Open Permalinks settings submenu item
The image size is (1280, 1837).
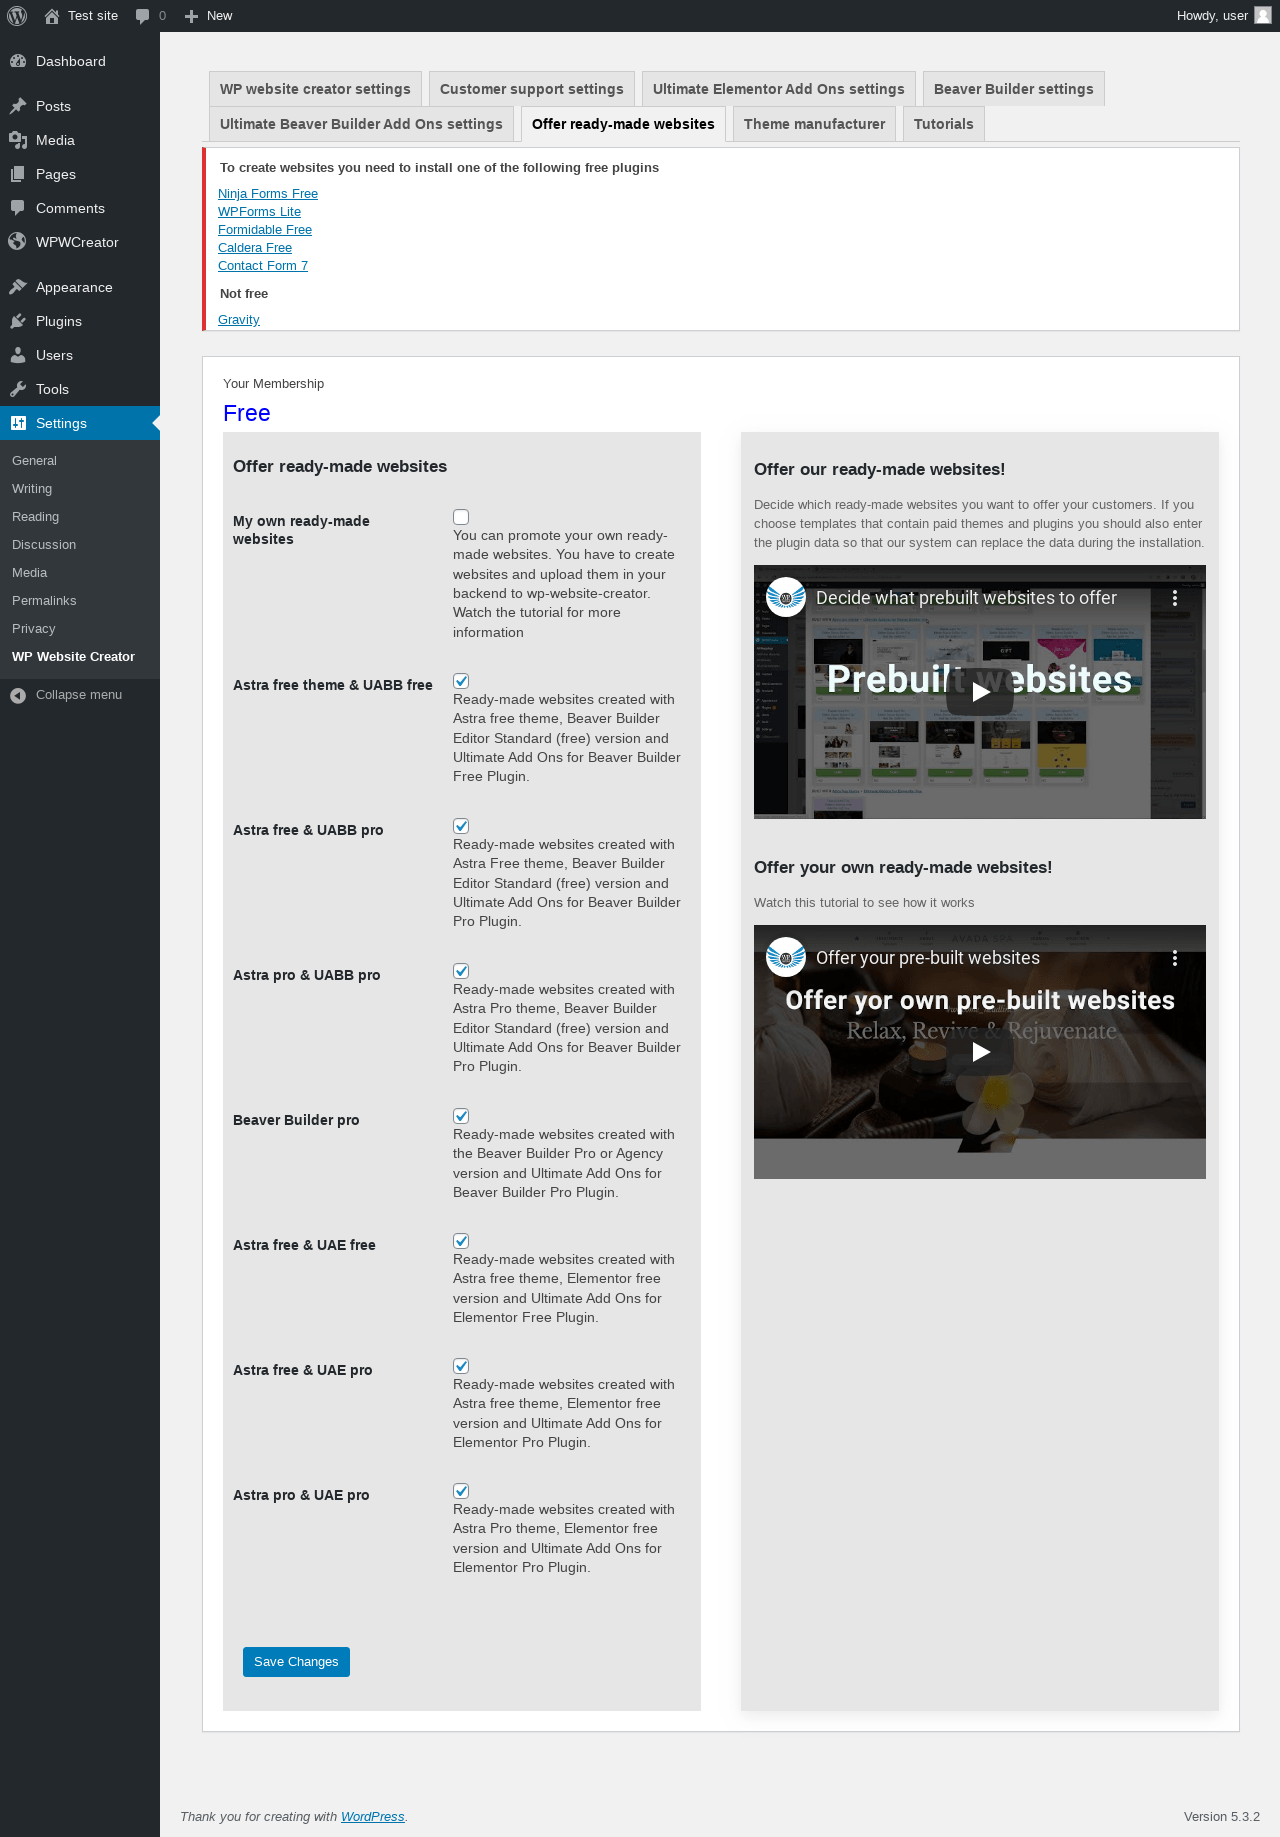44,601
